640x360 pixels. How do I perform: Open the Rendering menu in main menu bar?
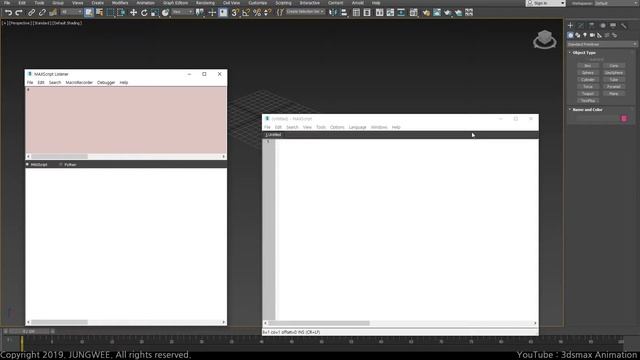[205, 3]
